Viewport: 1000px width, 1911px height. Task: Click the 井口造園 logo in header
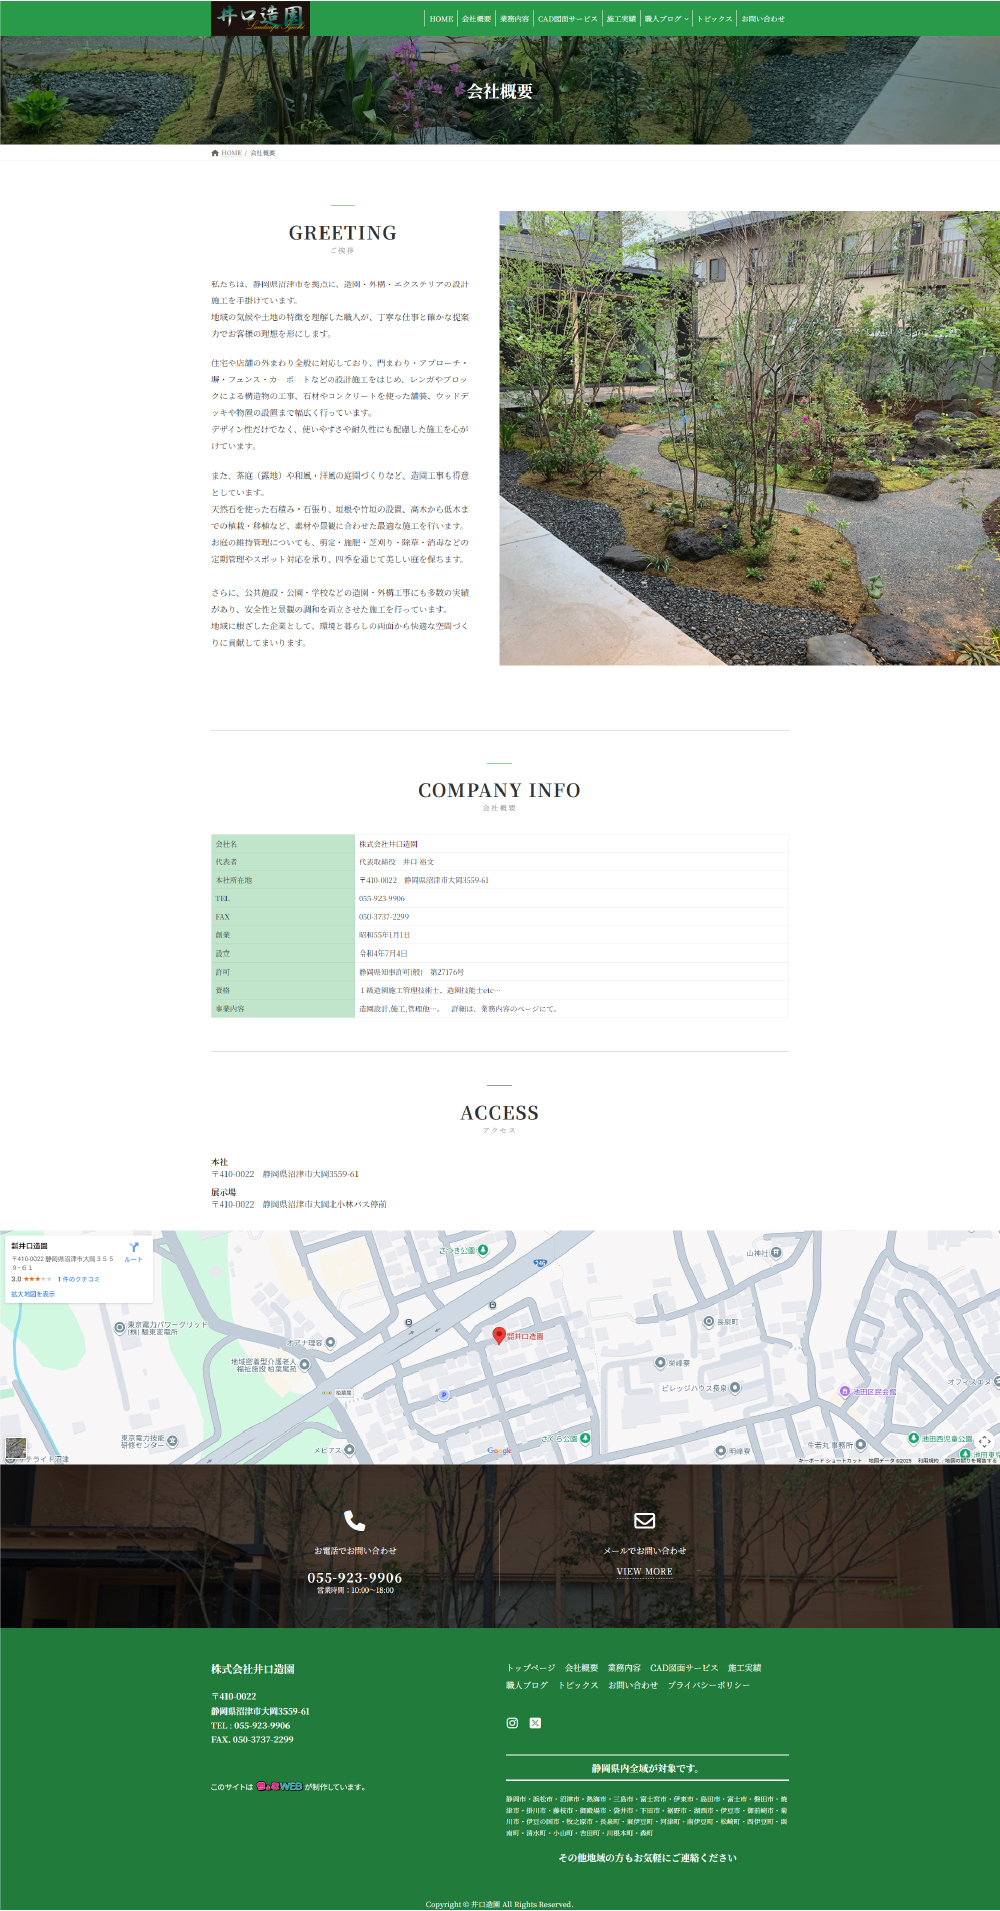(260, 18)
